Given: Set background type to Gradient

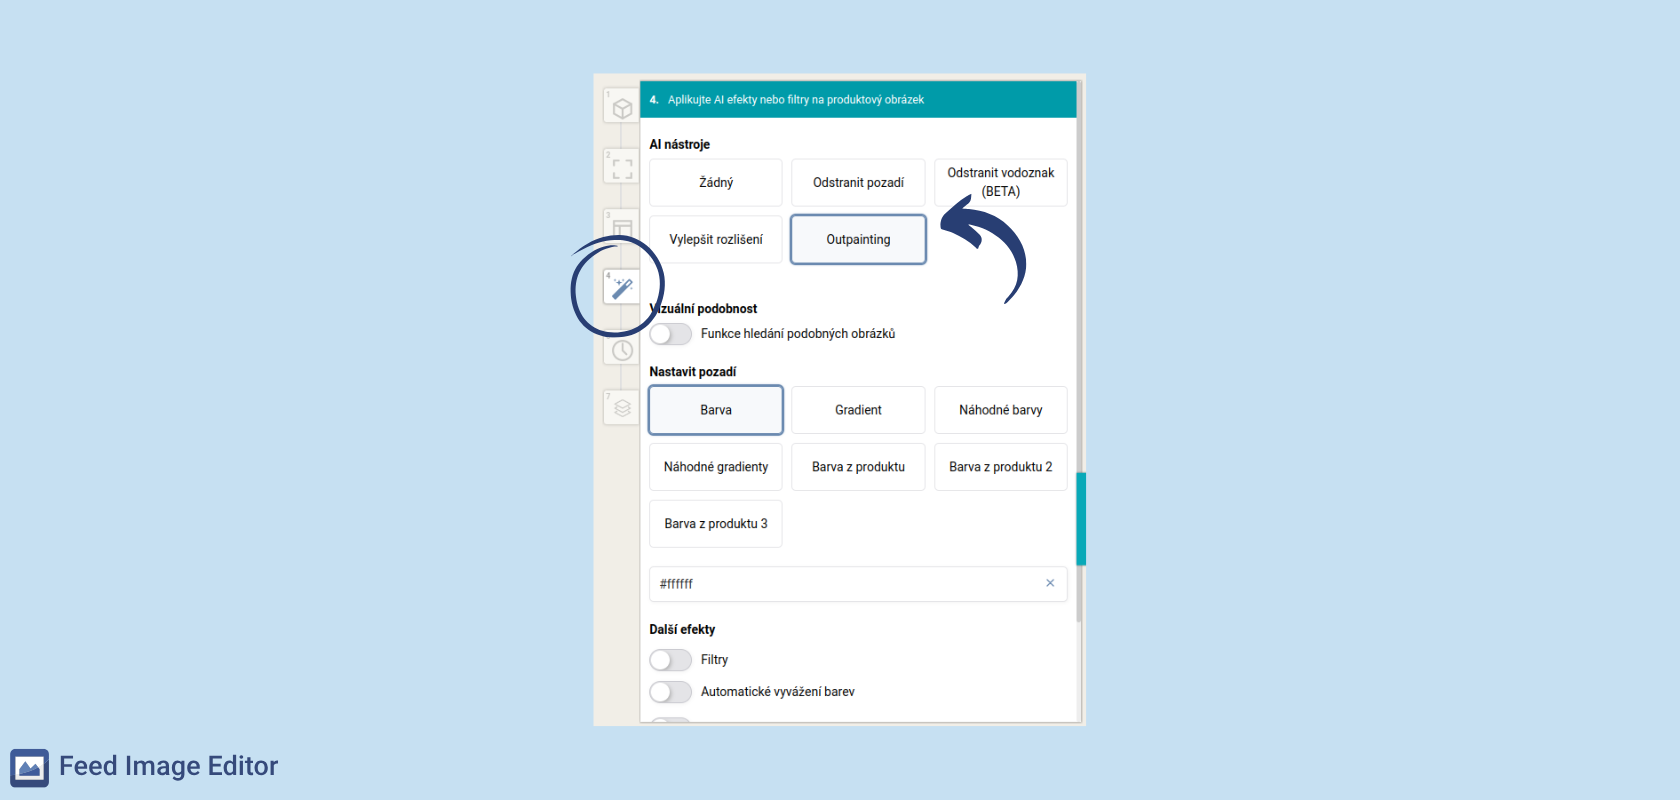Looking at the screenshot, I should (858, 410).
